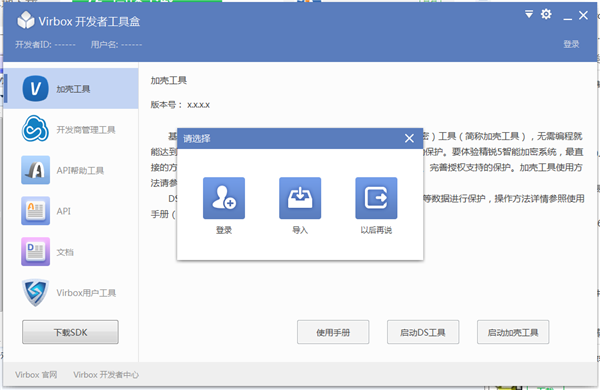Minimize the Virbox developer toolbox window
This screenshot has height=390, width=600.
(x=567, y=19)
